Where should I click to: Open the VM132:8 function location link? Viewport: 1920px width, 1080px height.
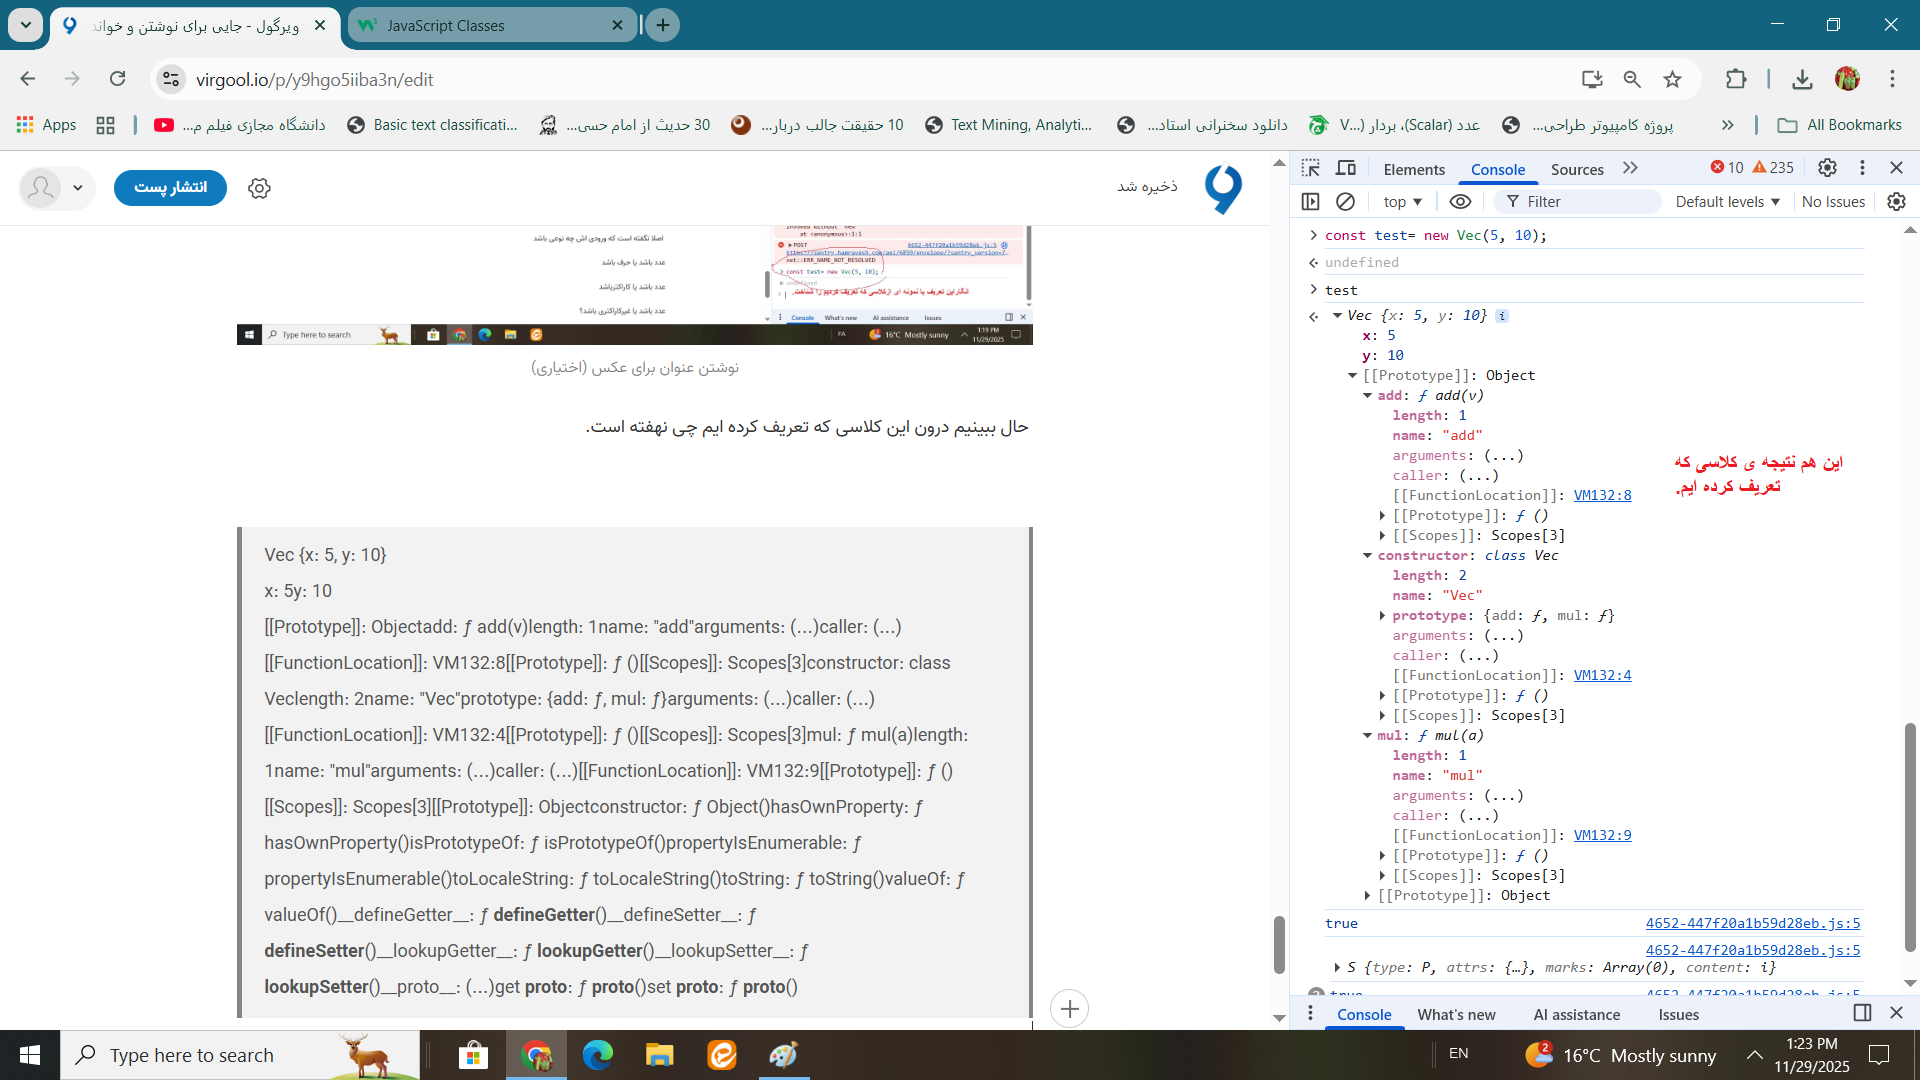click(x=1602, y=495)
